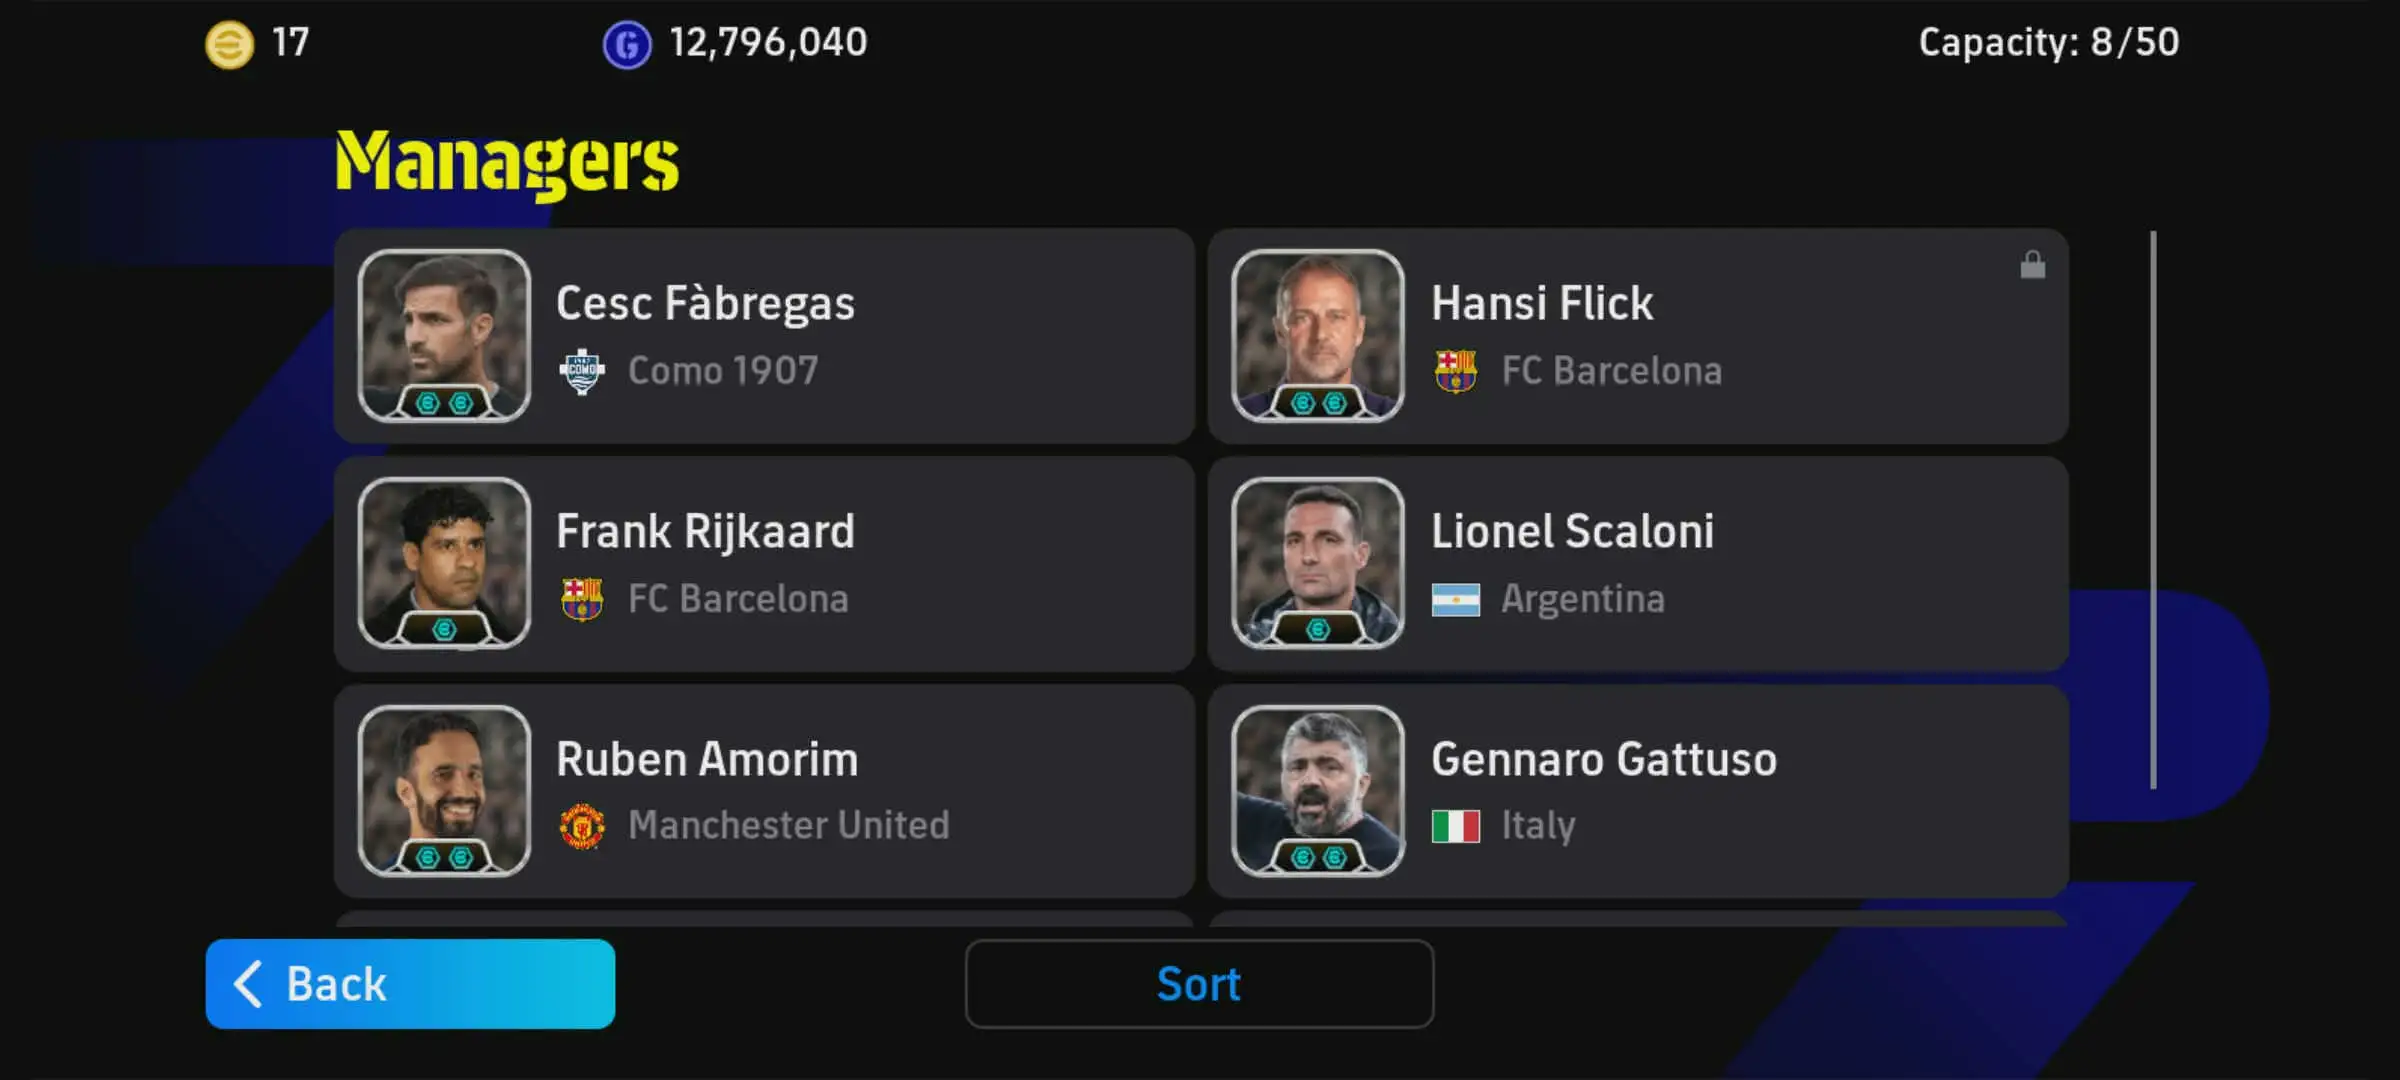Click Hansi Flick's FC Barcelona crest
The height and width of the screenshot is (1080, 2400).
click(1456, 371)
